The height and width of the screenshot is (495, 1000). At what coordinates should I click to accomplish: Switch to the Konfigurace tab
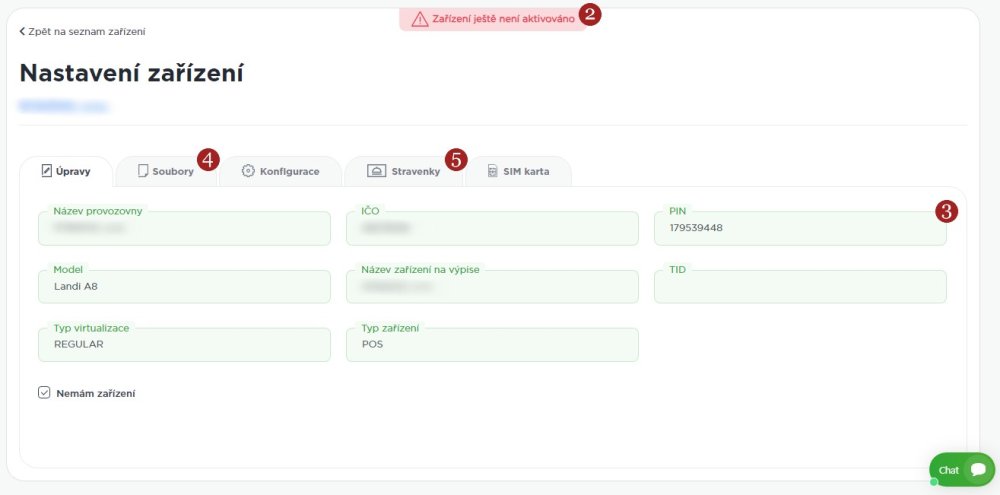[x=281, y=171]
